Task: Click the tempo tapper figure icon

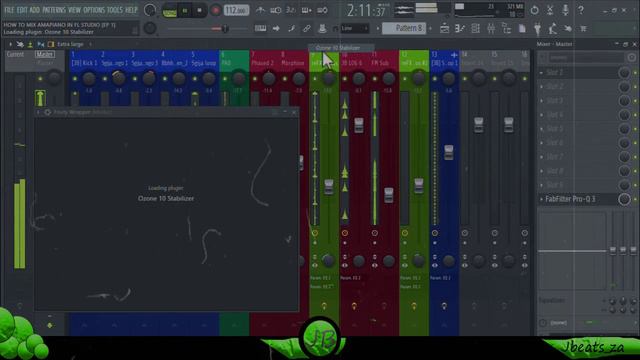Action: tap(553, 29)
